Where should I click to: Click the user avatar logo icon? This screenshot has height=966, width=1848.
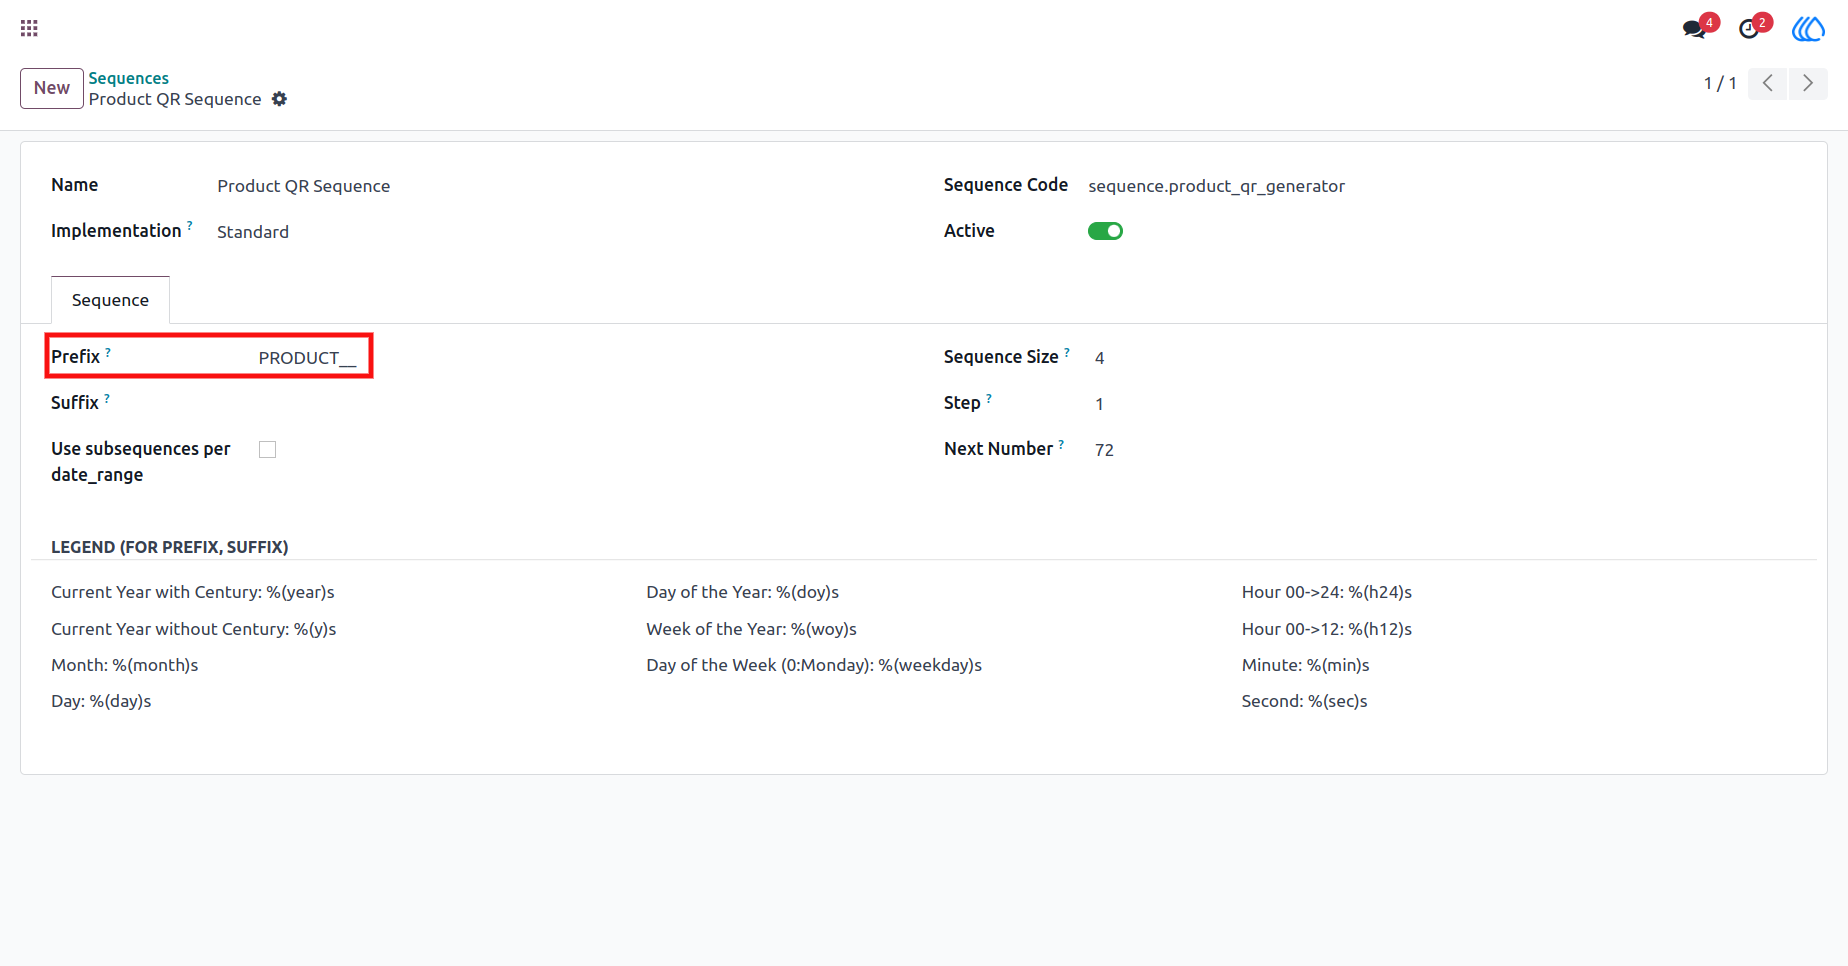1808,29
